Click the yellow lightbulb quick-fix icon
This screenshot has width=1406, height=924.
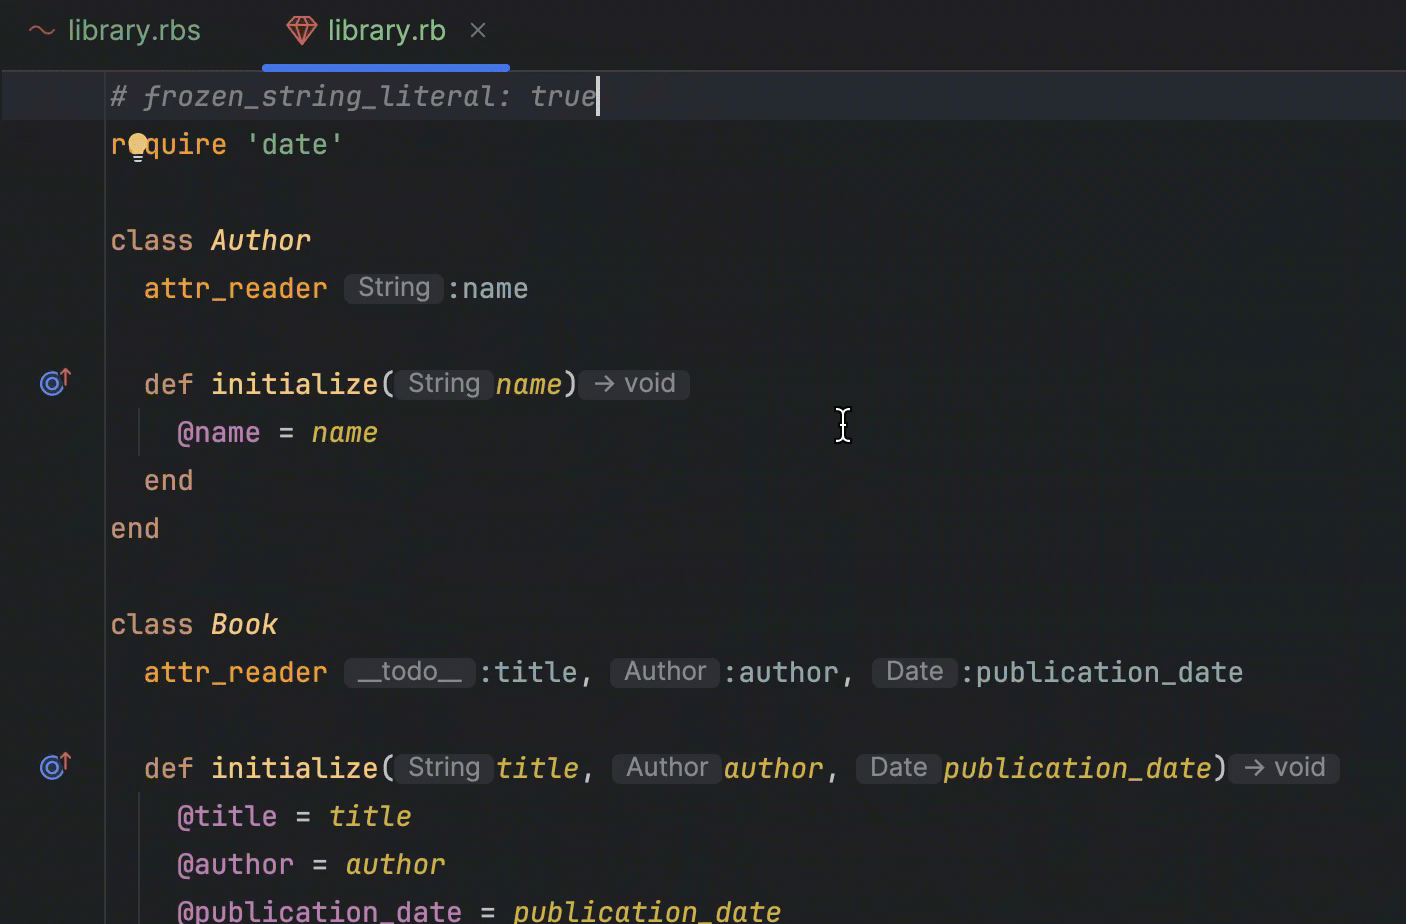[138, 146]
